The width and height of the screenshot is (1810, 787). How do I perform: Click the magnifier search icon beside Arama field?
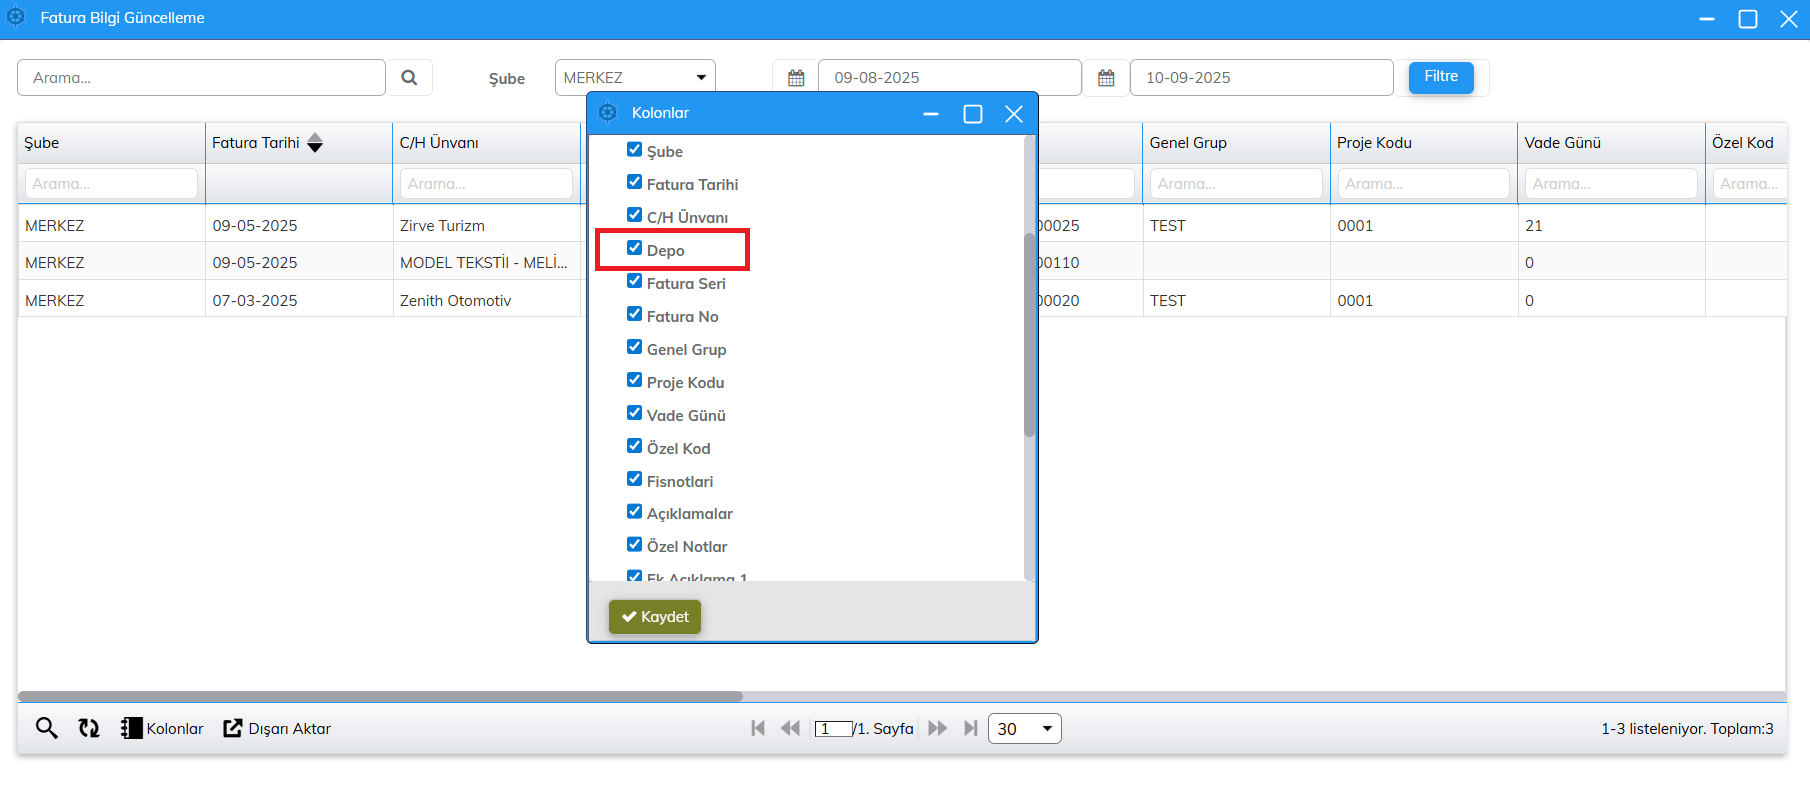[409, 77]
